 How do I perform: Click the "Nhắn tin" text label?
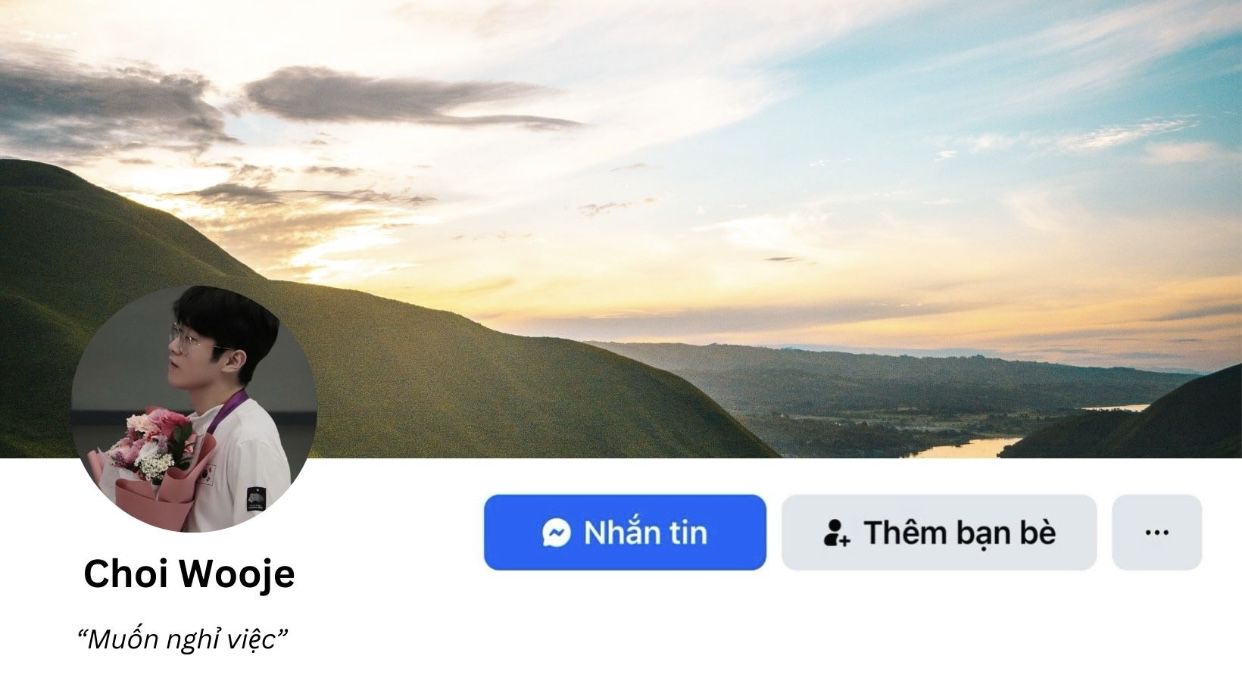[x=645, y=533]
